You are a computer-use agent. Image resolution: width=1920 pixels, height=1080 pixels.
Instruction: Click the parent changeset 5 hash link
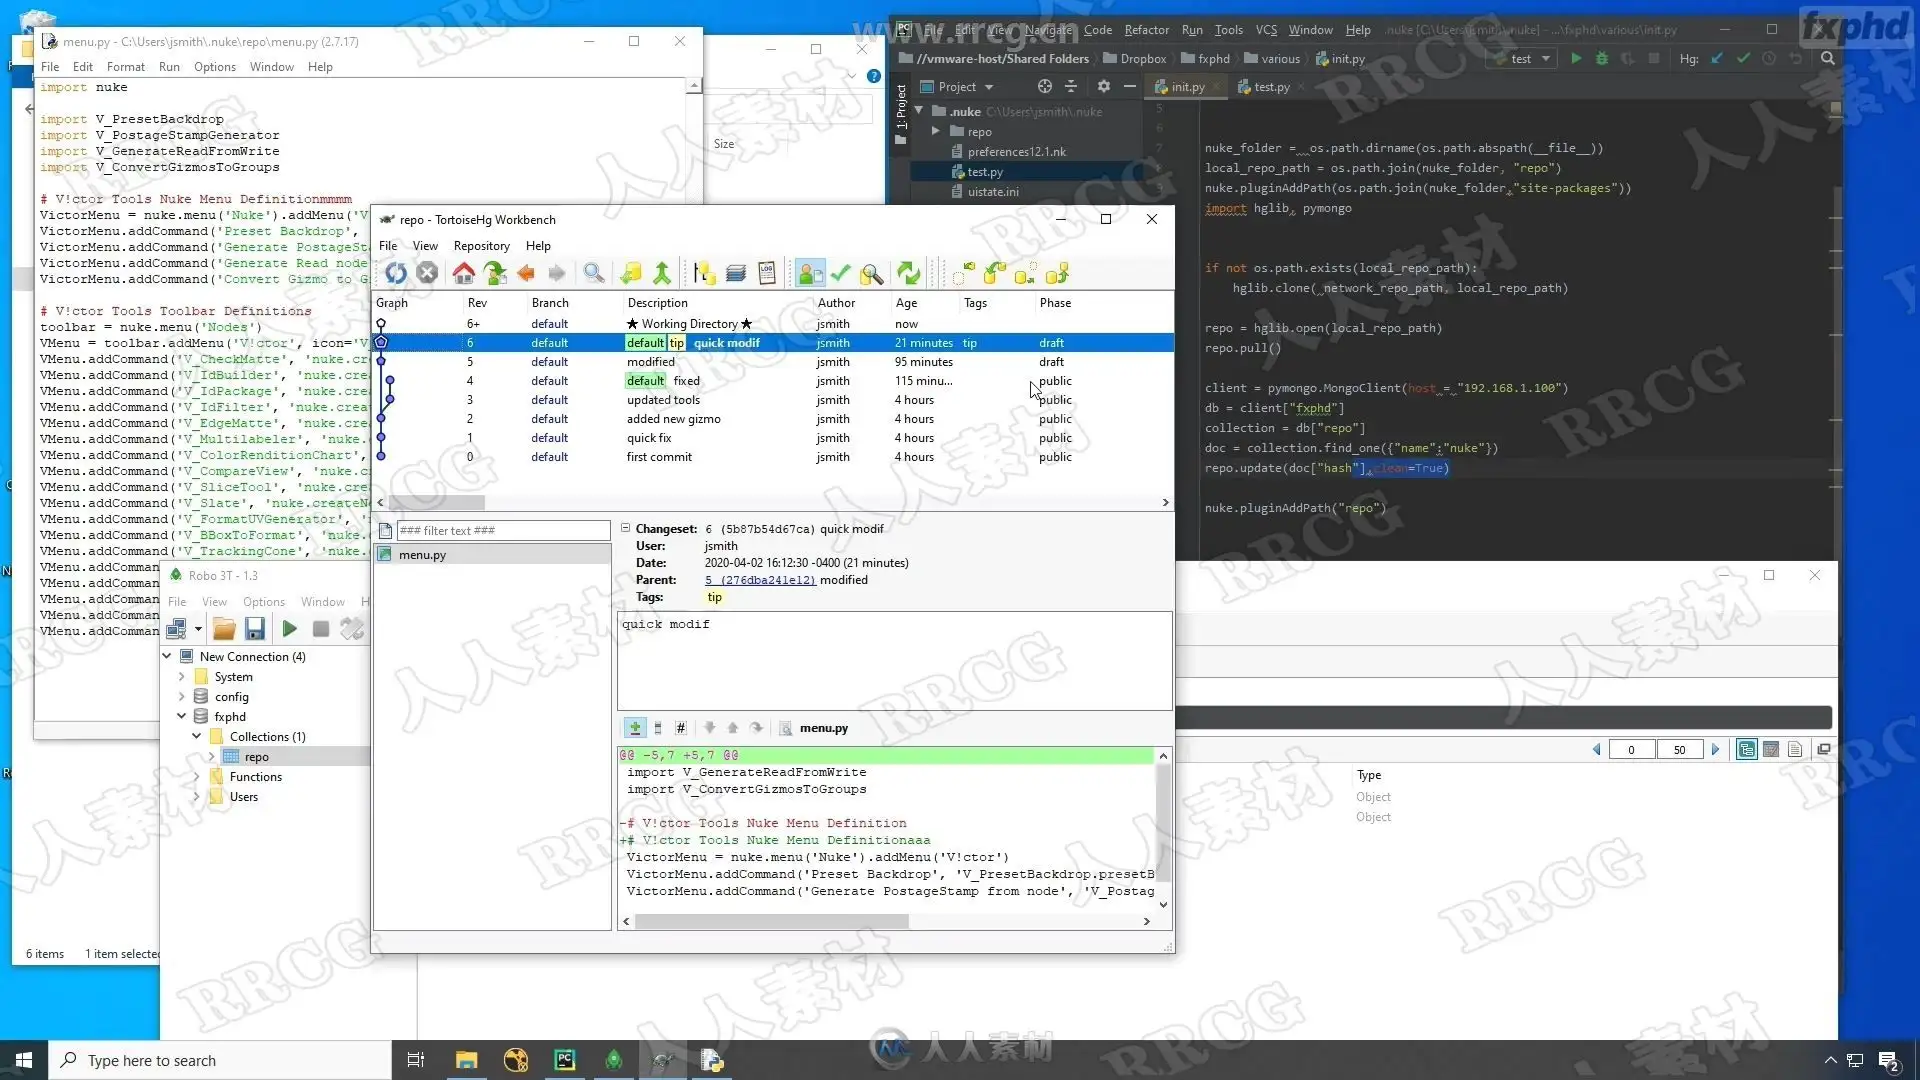point(760,580)
